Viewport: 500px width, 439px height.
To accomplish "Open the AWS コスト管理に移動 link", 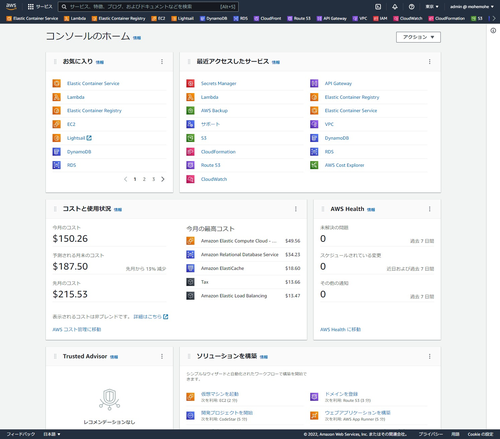I will [77, 329].
